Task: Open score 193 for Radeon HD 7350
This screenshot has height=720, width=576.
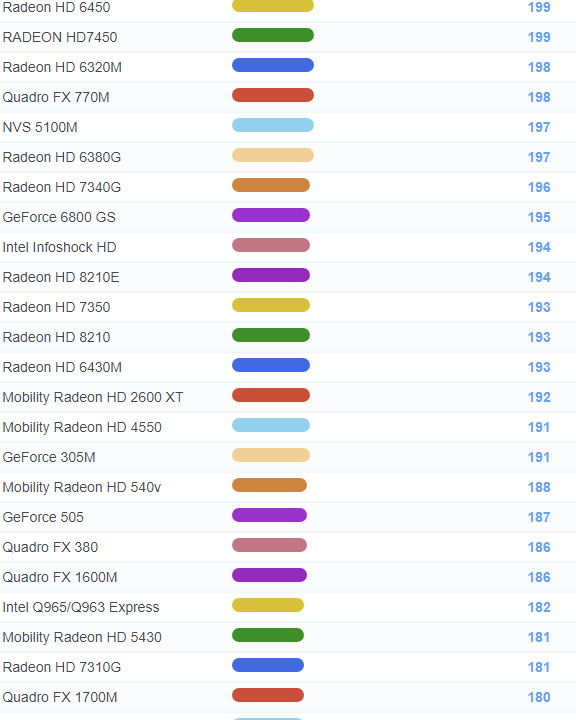Action: coord(539,307)
